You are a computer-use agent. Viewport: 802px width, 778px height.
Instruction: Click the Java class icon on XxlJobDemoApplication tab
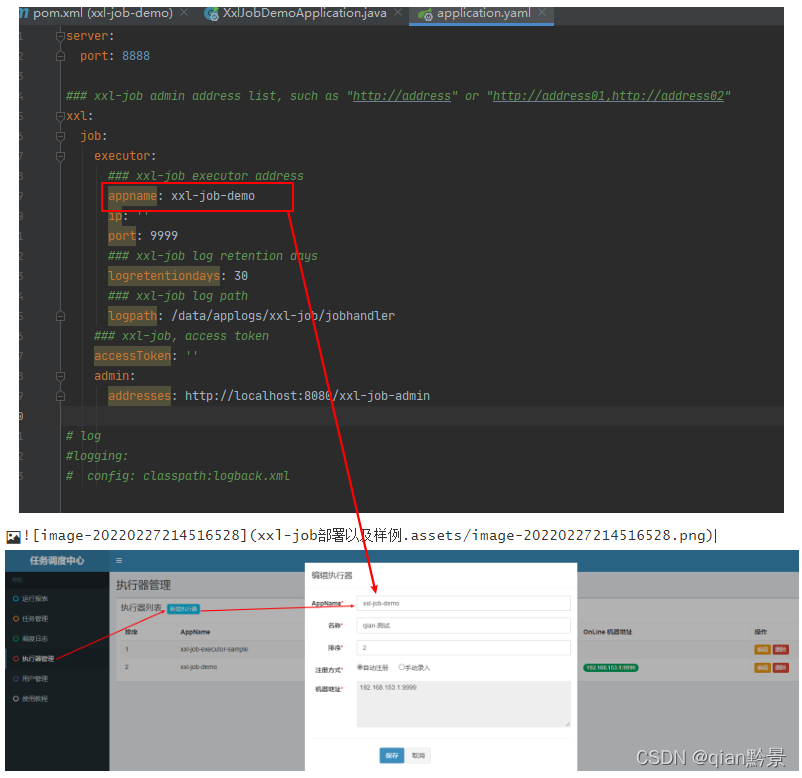coord(211,14)
